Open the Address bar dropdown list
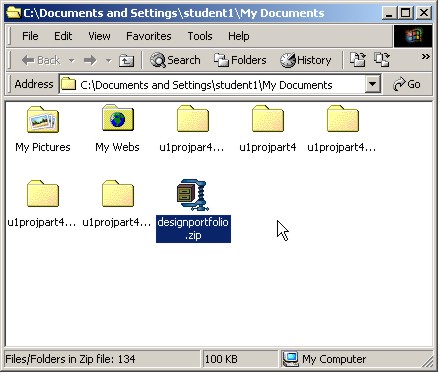This screenshot has height=372, width=438. tap(373, 84)
